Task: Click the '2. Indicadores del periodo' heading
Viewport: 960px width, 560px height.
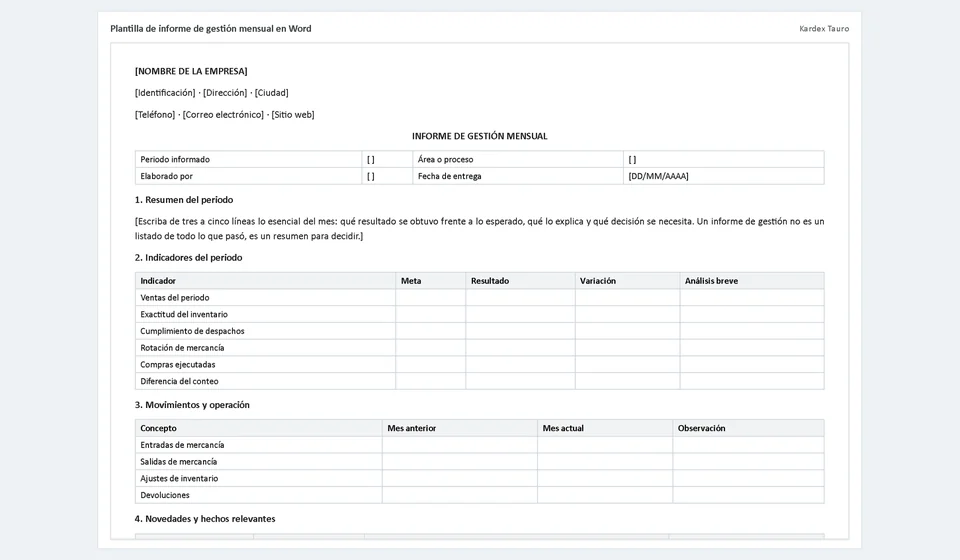Action: click(x=189, y=258)
